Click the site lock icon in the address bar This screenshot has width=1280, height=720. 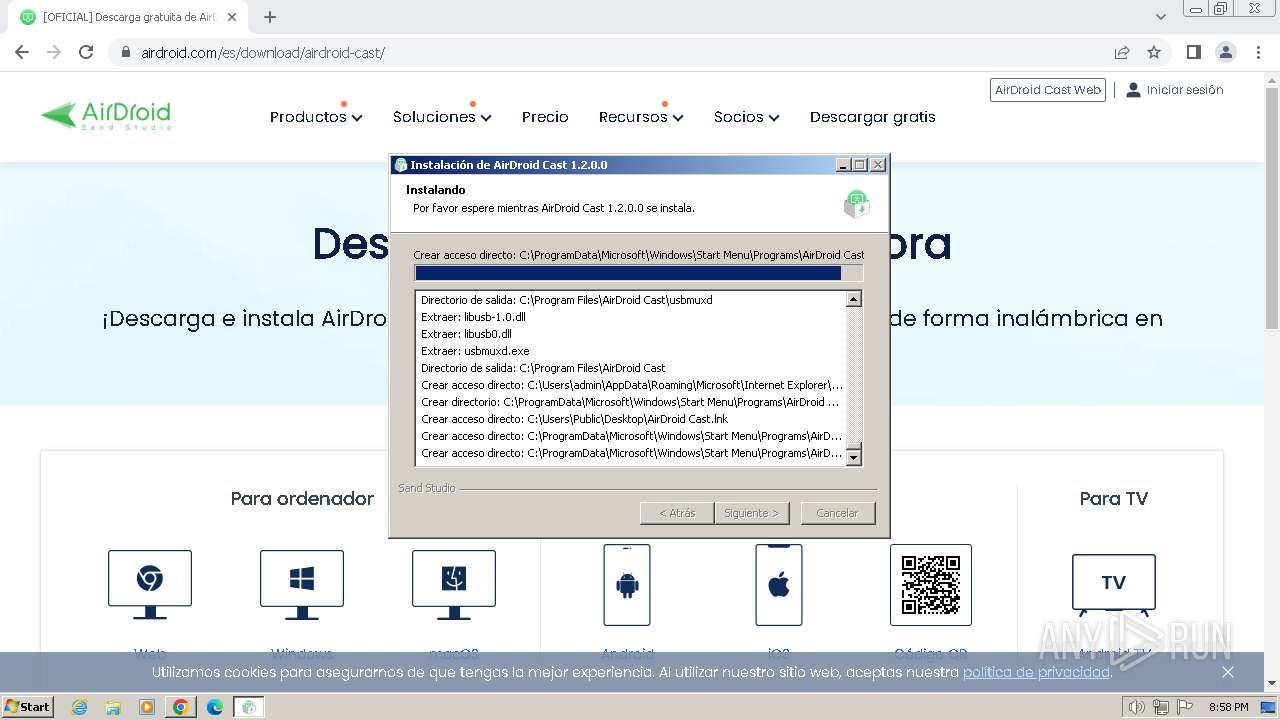126,52
